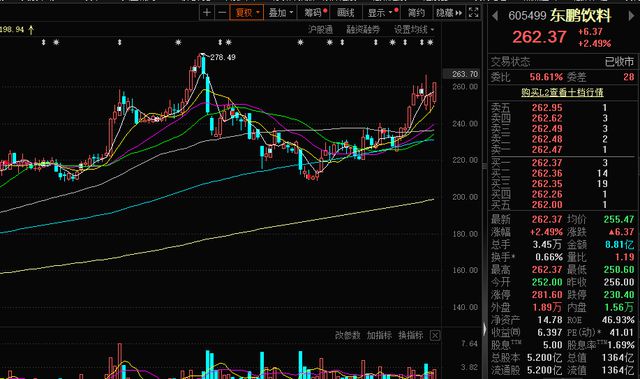Enter fullscreen chart mode via the corner icon

tap(473, 13)
